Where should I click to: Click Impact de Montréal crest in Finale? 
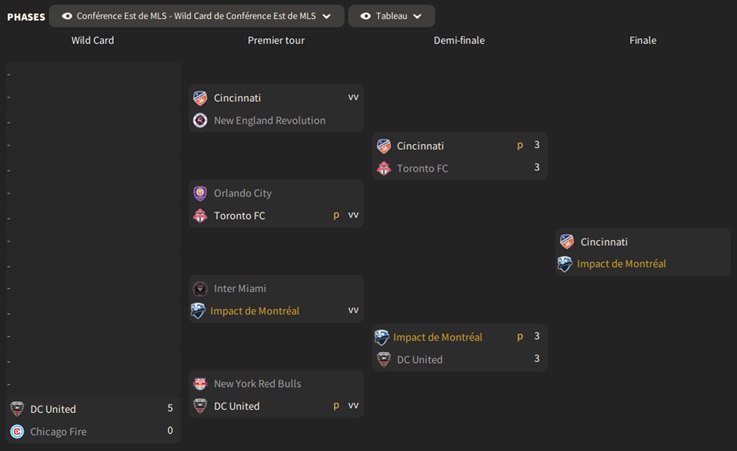coord(566,264)
